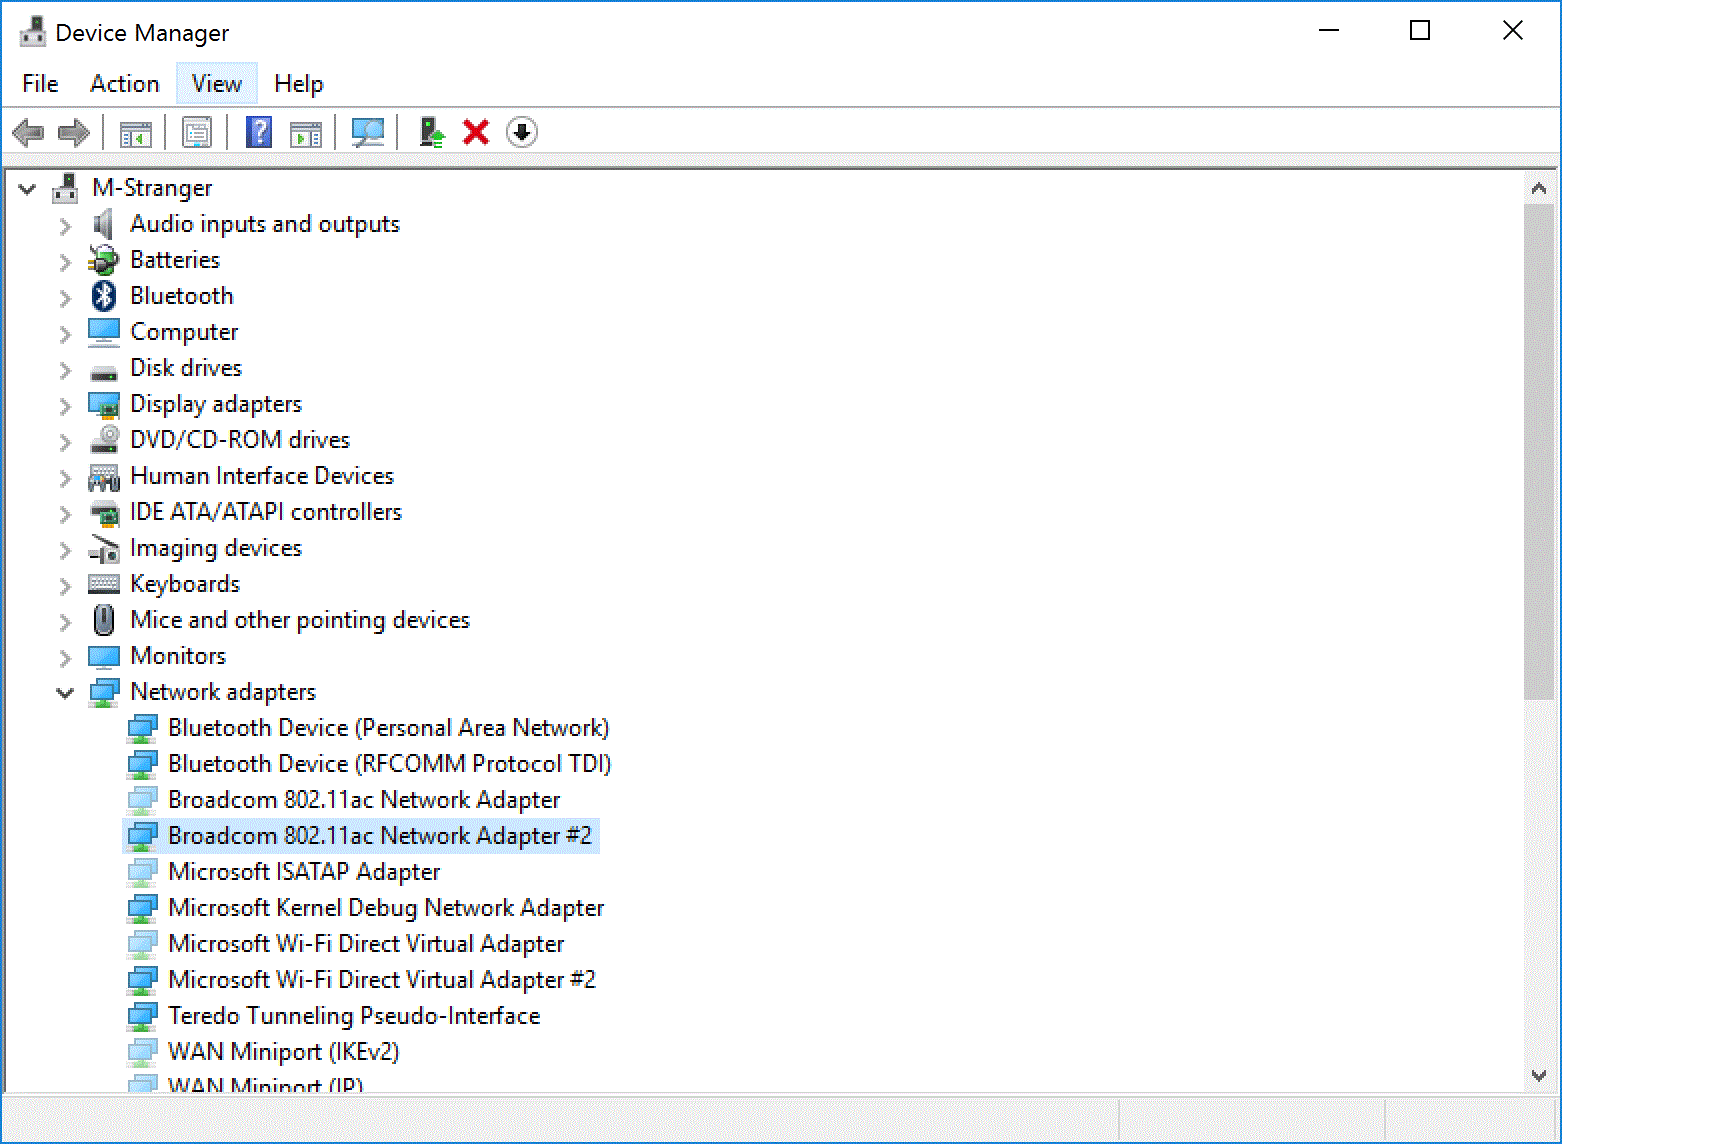Select Microsoft Wi-Fi Direct Virtual Adapter #2
This screenshot has height=1144, width=1728.
tap(382, 980)
